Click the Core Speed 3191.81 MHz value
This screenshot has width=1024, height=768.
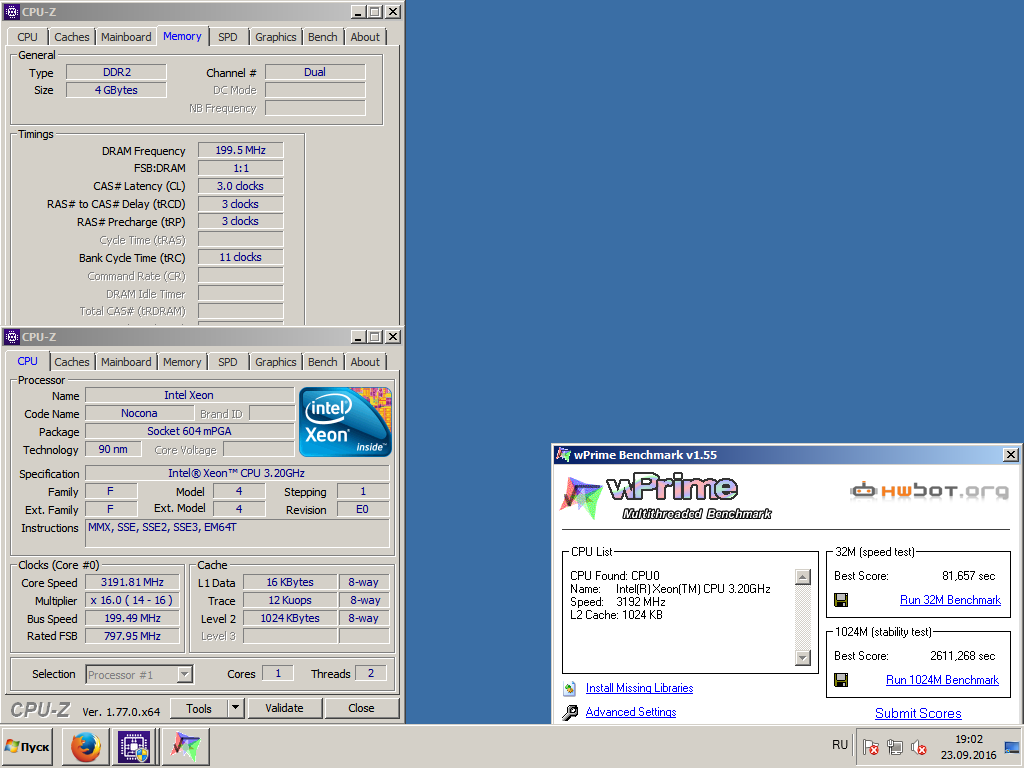click(133, 582)
